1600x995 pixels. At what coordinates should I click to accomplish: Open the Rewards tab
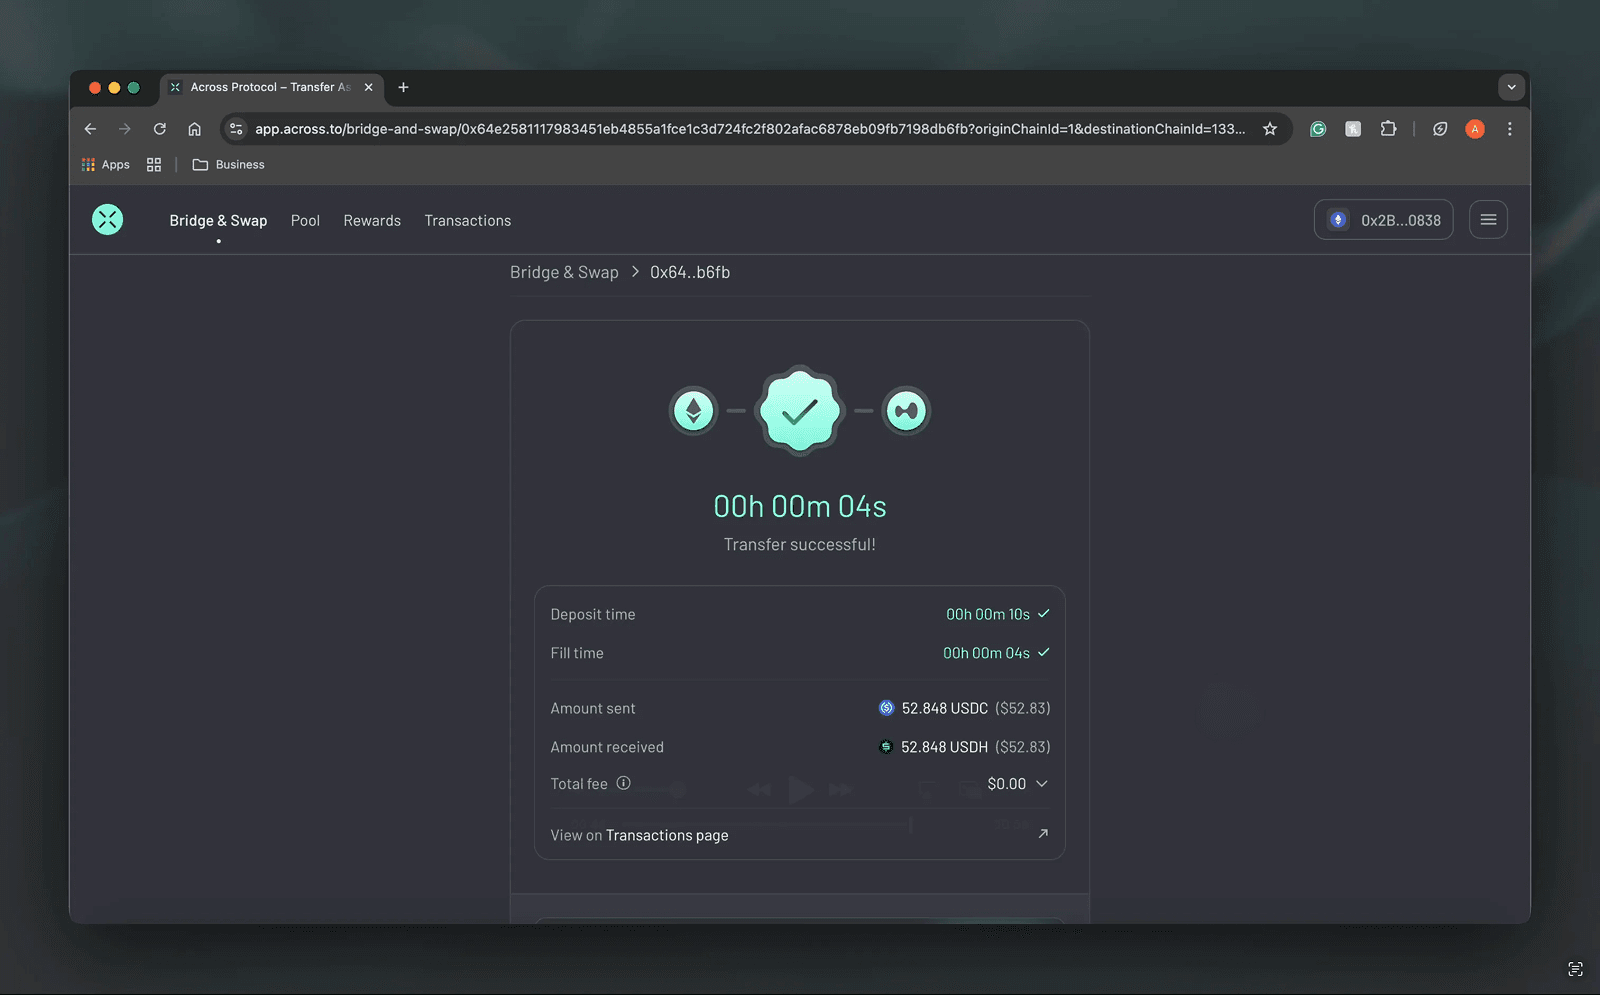pos(372,221)
